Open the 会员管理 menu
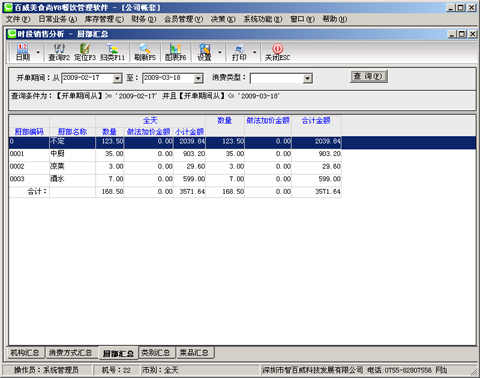This screenshot has width=480, height=378. (x=183, y=19)
